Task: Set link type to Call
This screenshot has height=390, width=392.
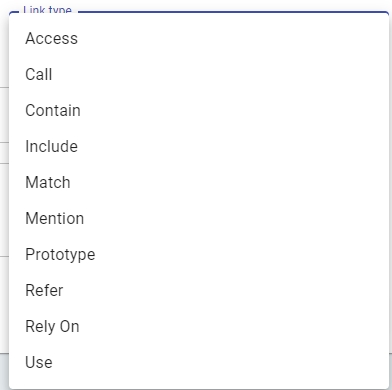Action: [x=199, y=74]
